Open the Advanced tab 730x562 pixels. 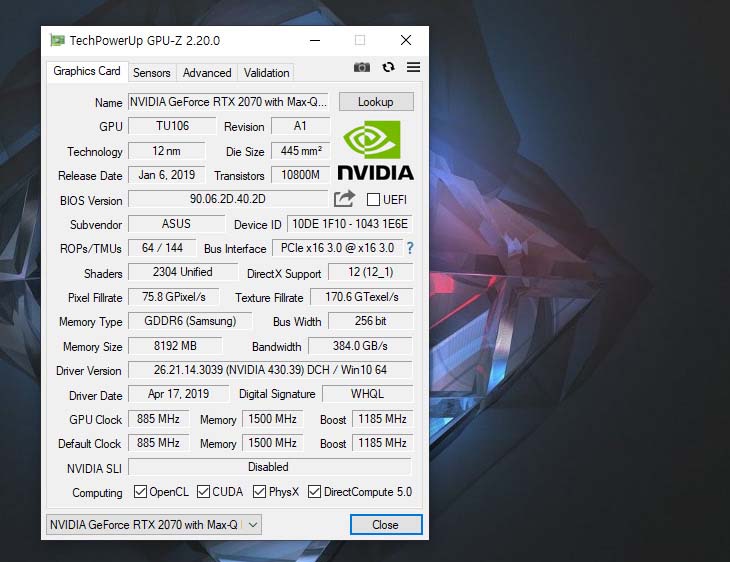(207, 73)
